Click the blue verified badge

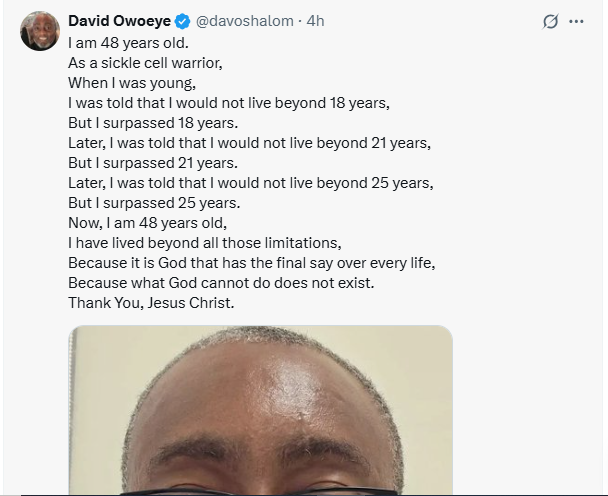(x=184, y=21)
